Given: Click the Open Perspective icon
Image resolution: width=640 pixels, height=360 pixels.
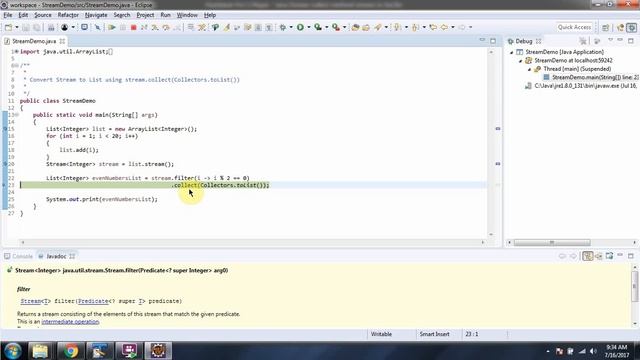Looking at the screenshot, I should pos(605,27).
